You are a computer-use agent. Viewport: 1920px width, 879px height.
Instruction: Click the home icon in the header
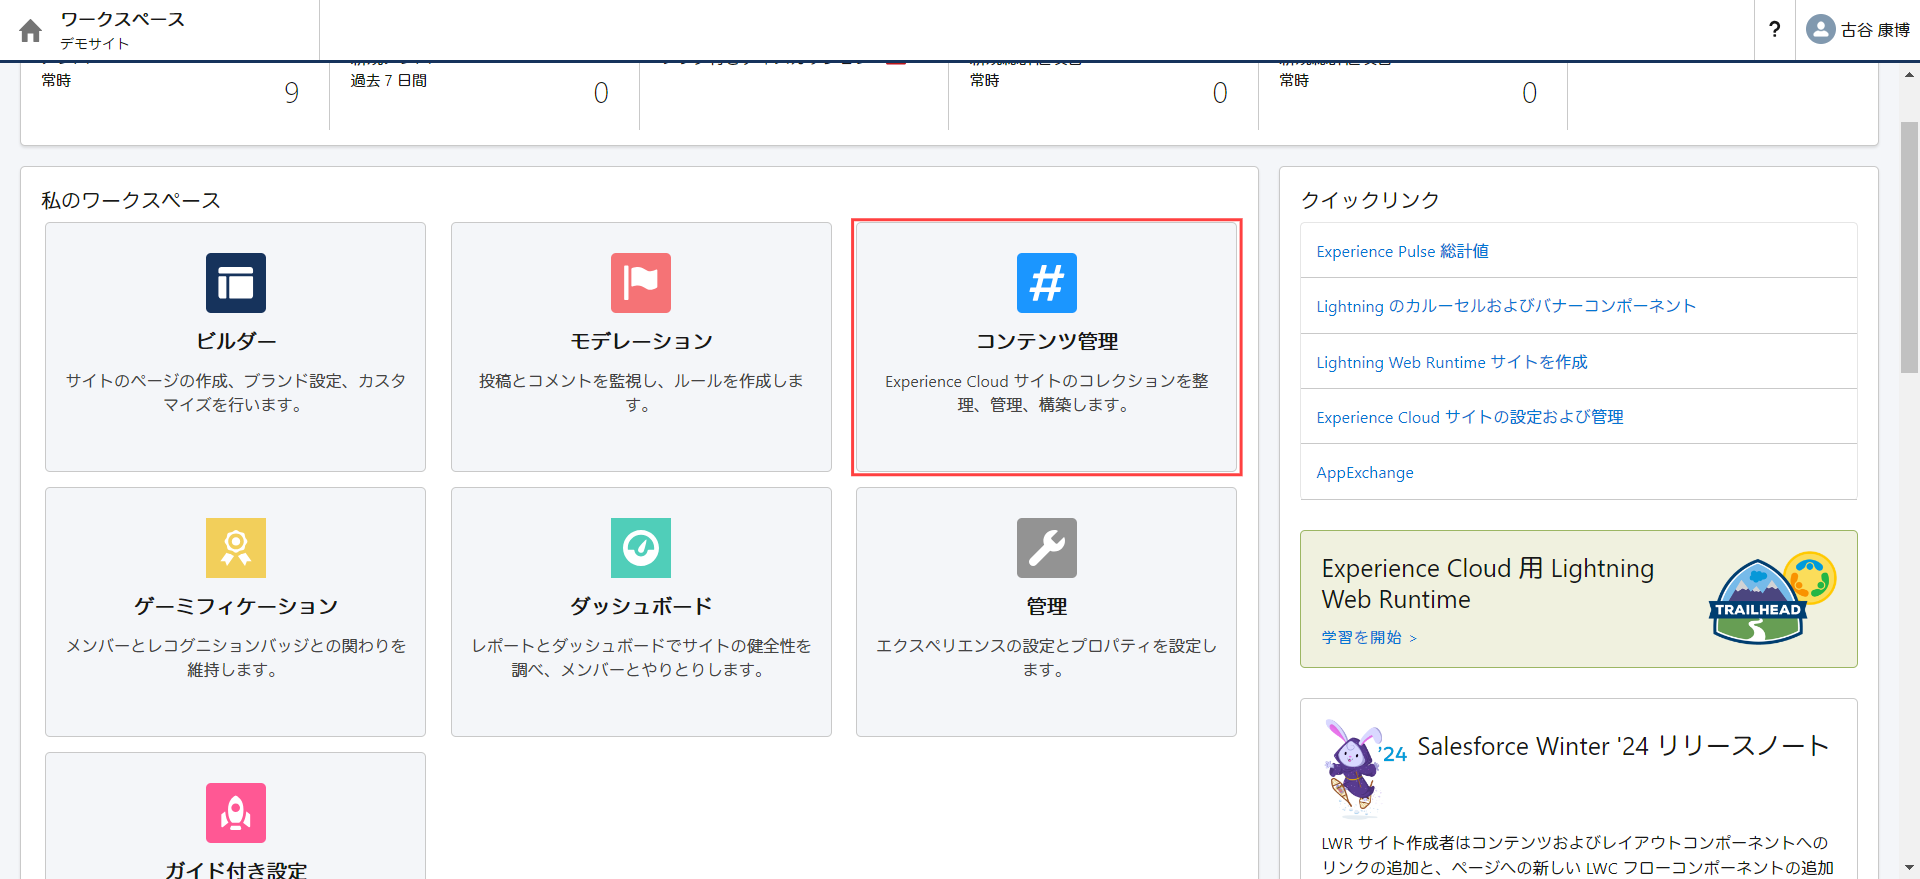coord(31,31)
